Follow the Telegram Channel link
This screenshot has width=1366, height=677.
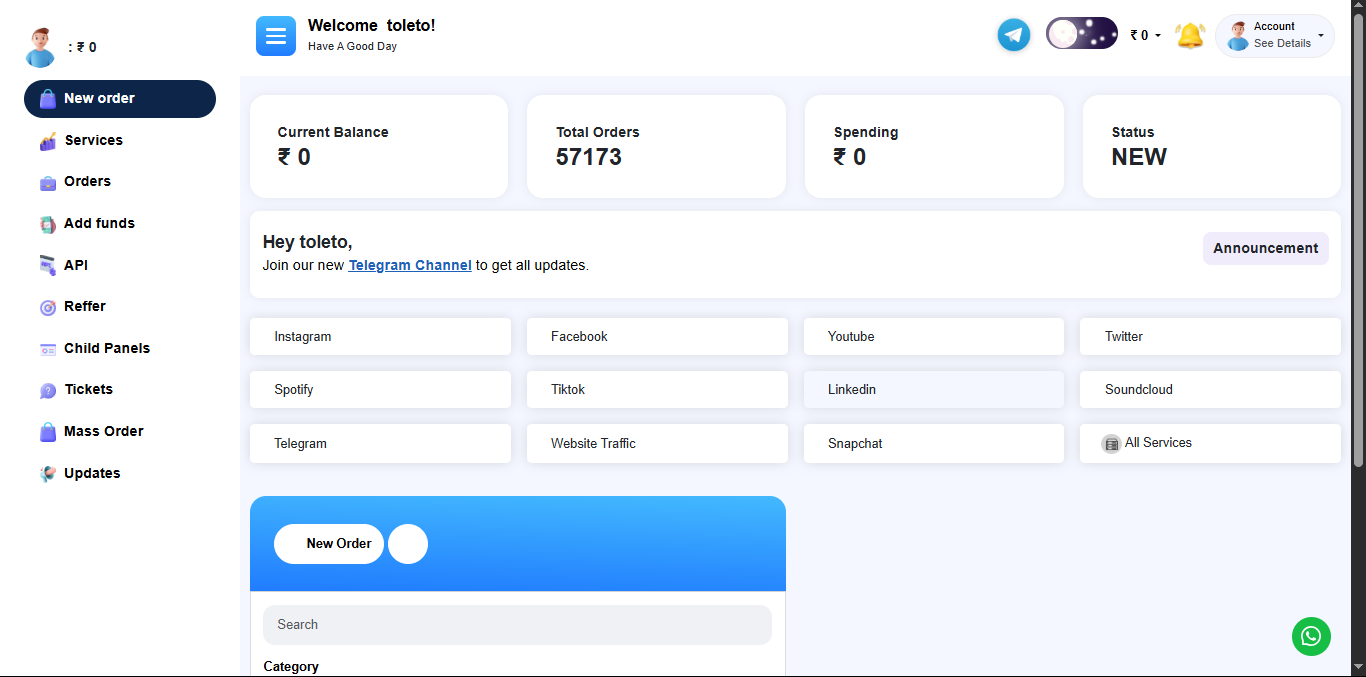click(x=410, y=265)
